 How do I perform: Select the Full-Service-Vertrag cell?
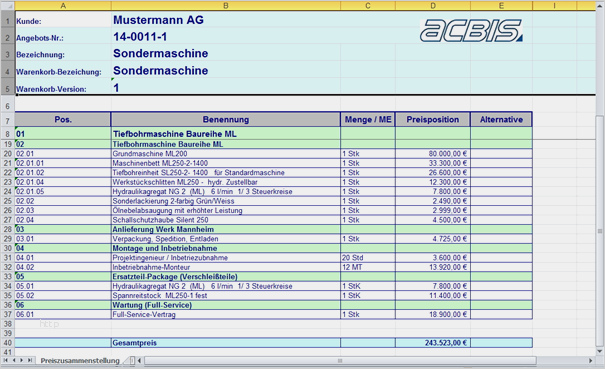[226, 314]
